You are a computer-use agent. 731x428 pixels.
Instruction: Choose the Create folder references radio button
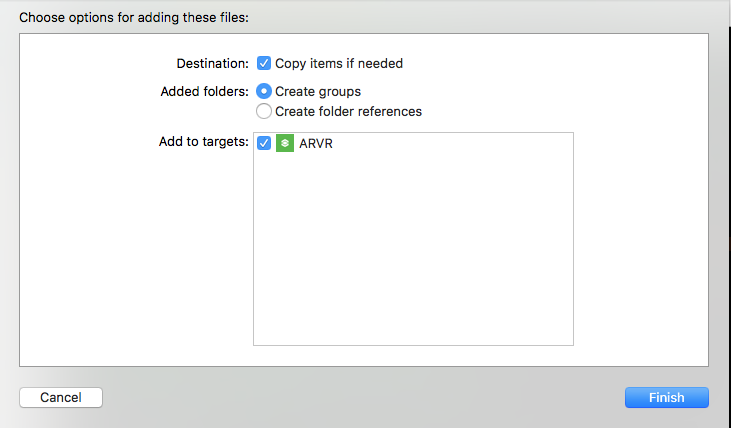pyautogui.click(x=264, y=111)
